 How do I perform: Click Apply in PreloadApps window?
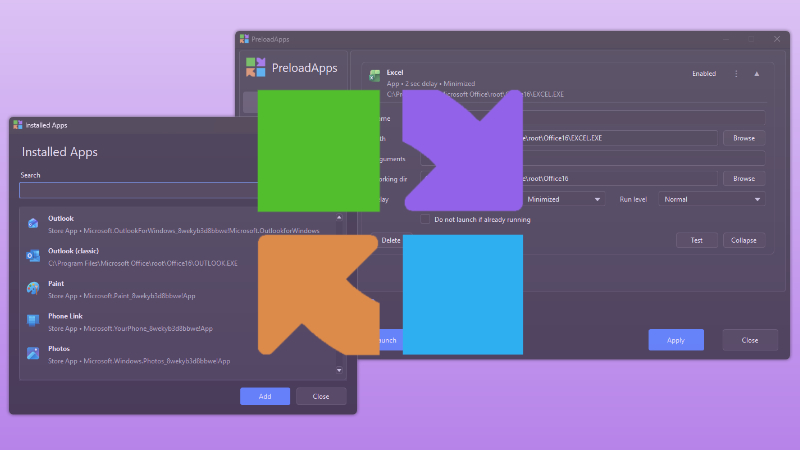pos(676,340)
